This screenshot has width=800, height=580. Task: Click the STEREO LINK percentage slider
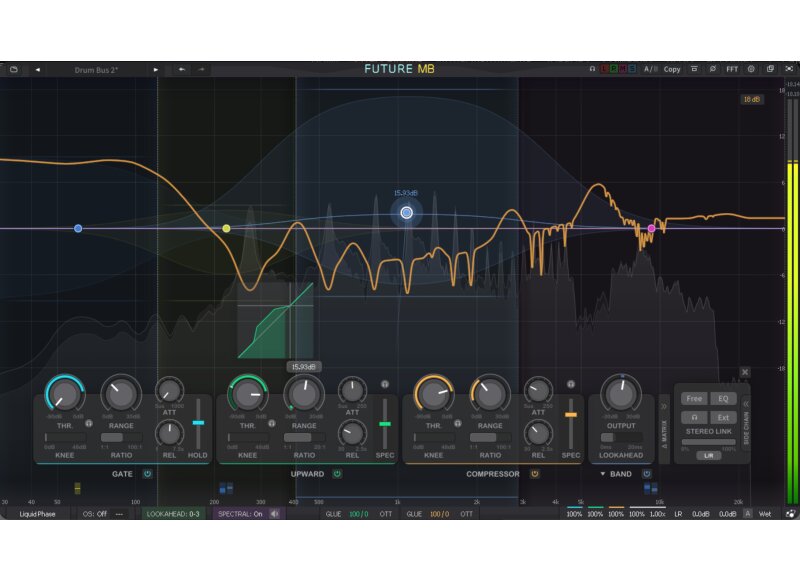[709, 442]
